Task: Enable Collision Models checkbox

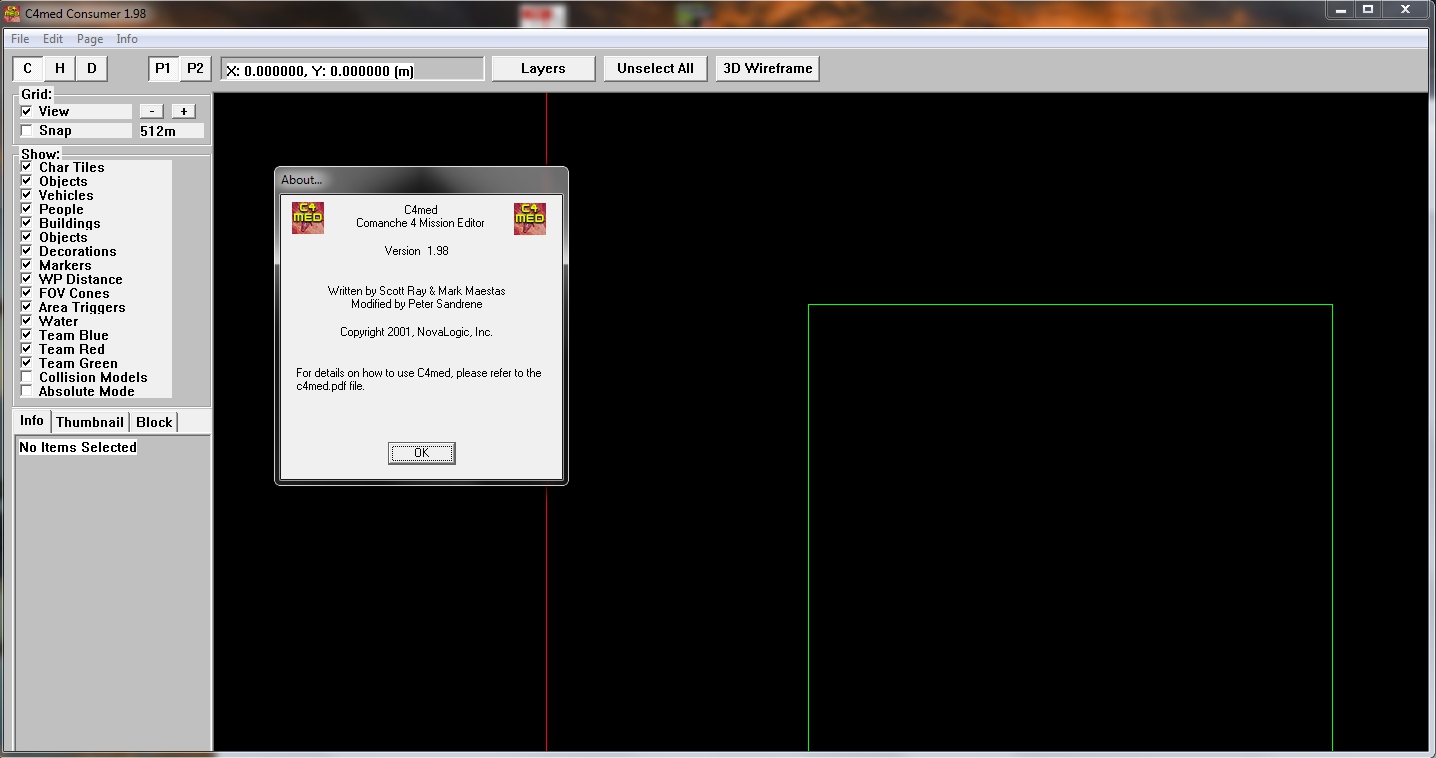Action: (x=27, y=377)
